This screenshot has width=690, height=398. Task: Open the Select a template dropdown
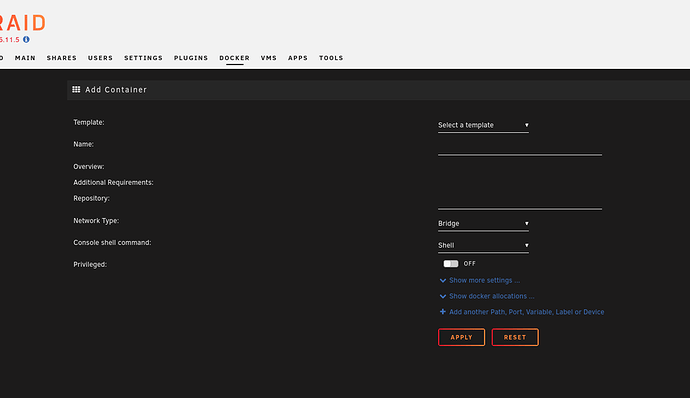[x=483, y=125]
